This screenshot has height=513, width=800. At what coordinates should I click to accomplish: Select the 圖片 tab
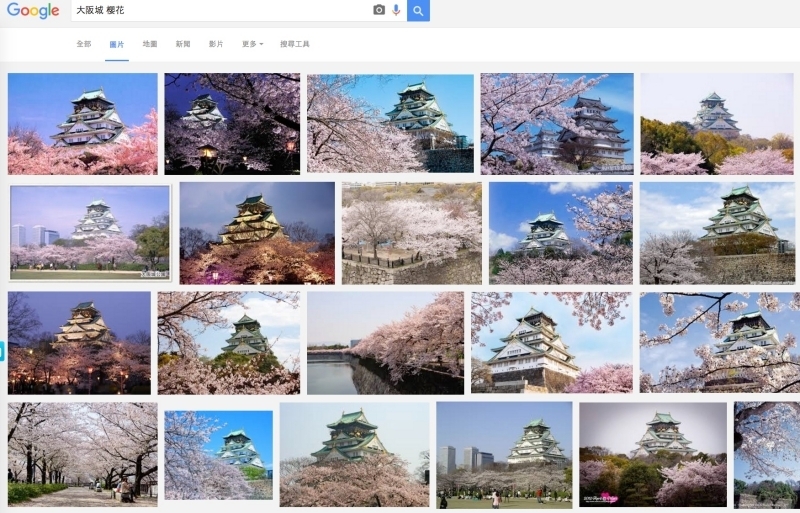point(117,44)
